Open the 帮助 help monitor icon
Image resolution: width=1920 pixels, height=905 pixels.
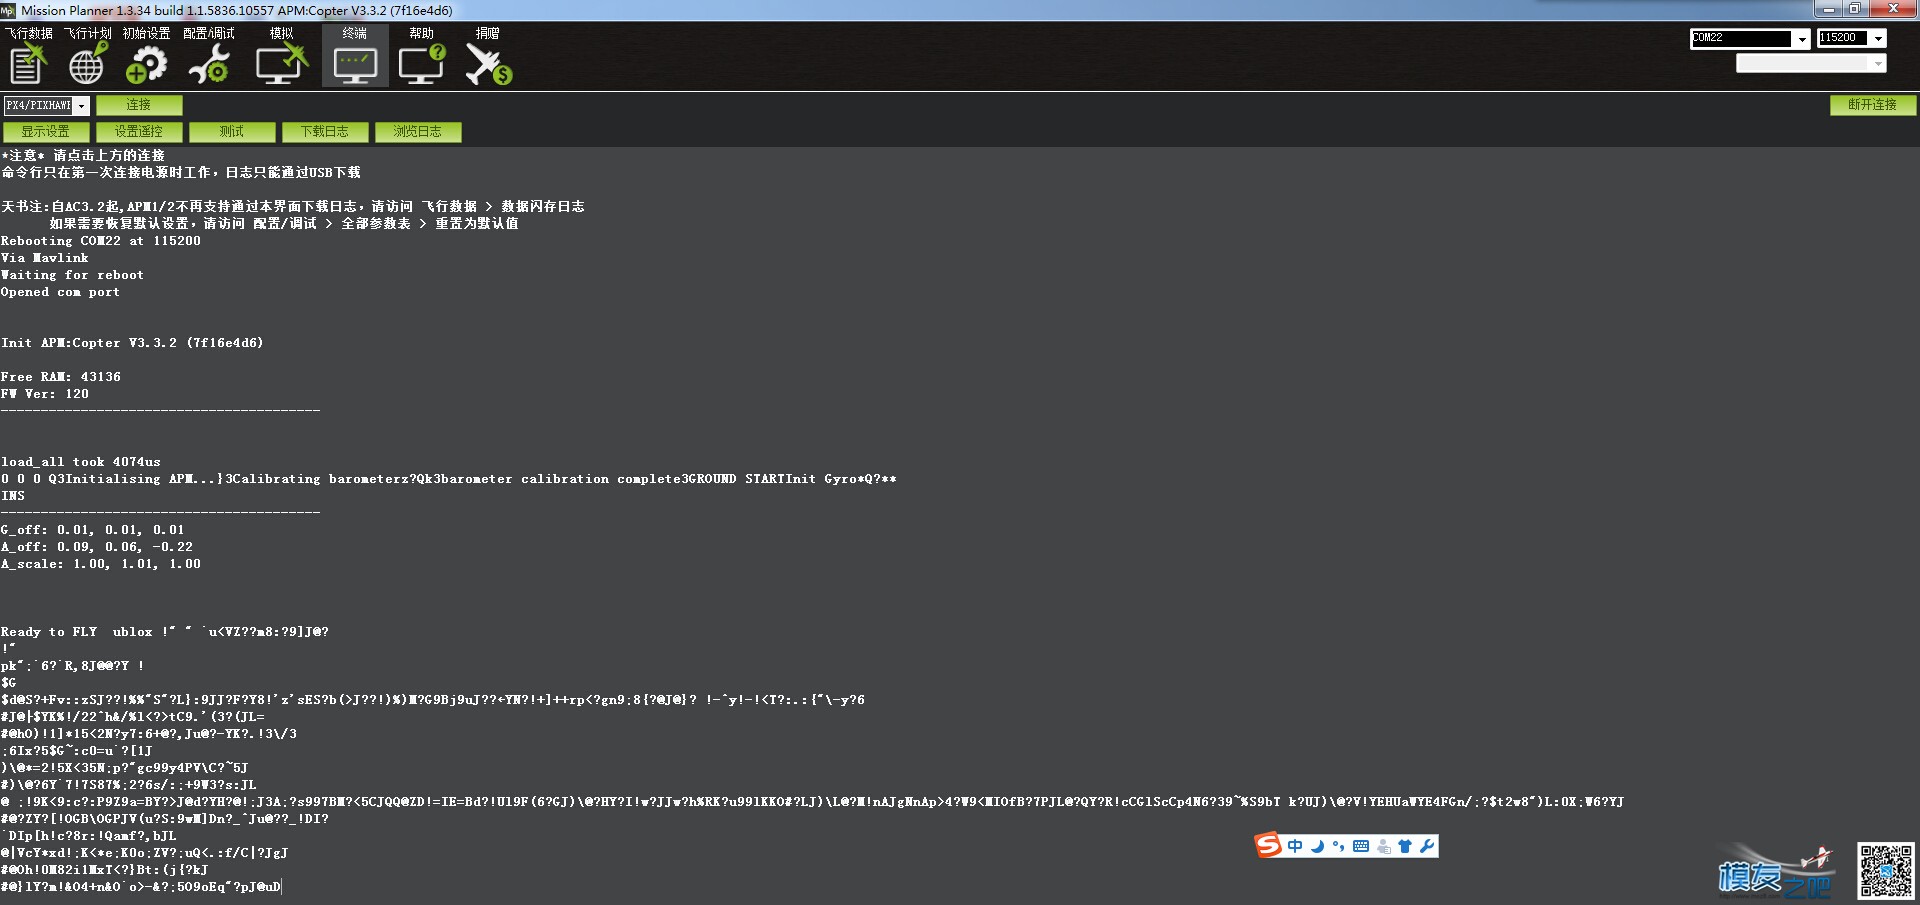click(x=421, y=65)
